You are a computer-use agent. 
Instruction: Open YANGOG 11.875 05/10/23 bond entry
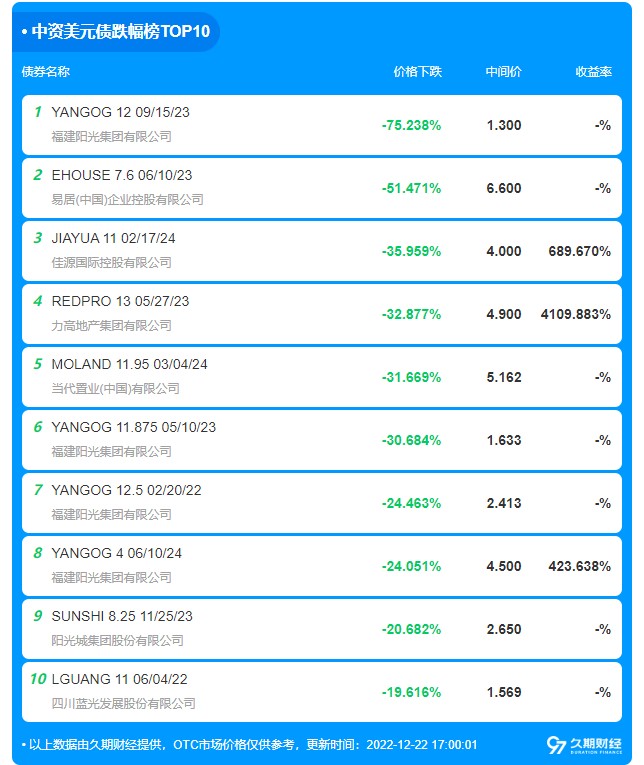[x=322, y=440]
